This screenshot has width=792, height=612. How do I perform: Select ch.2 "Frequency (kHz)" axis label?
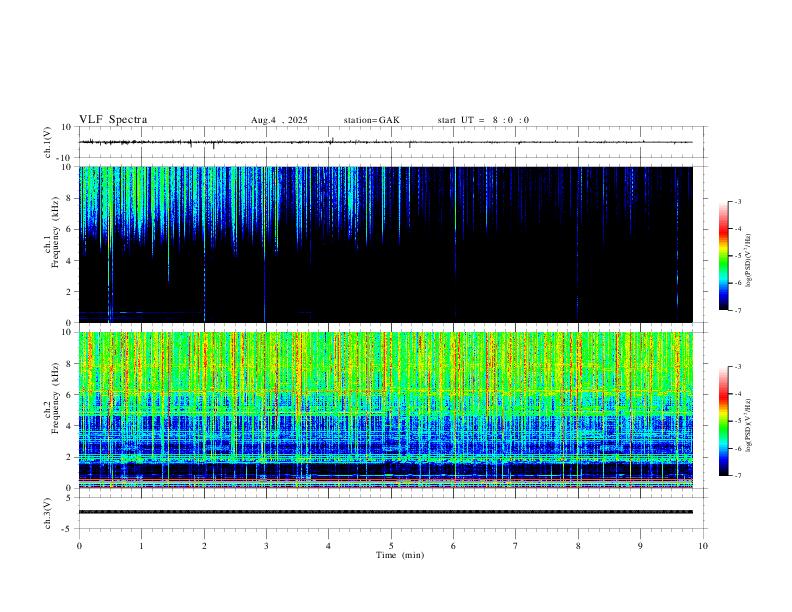coord(56,398)
